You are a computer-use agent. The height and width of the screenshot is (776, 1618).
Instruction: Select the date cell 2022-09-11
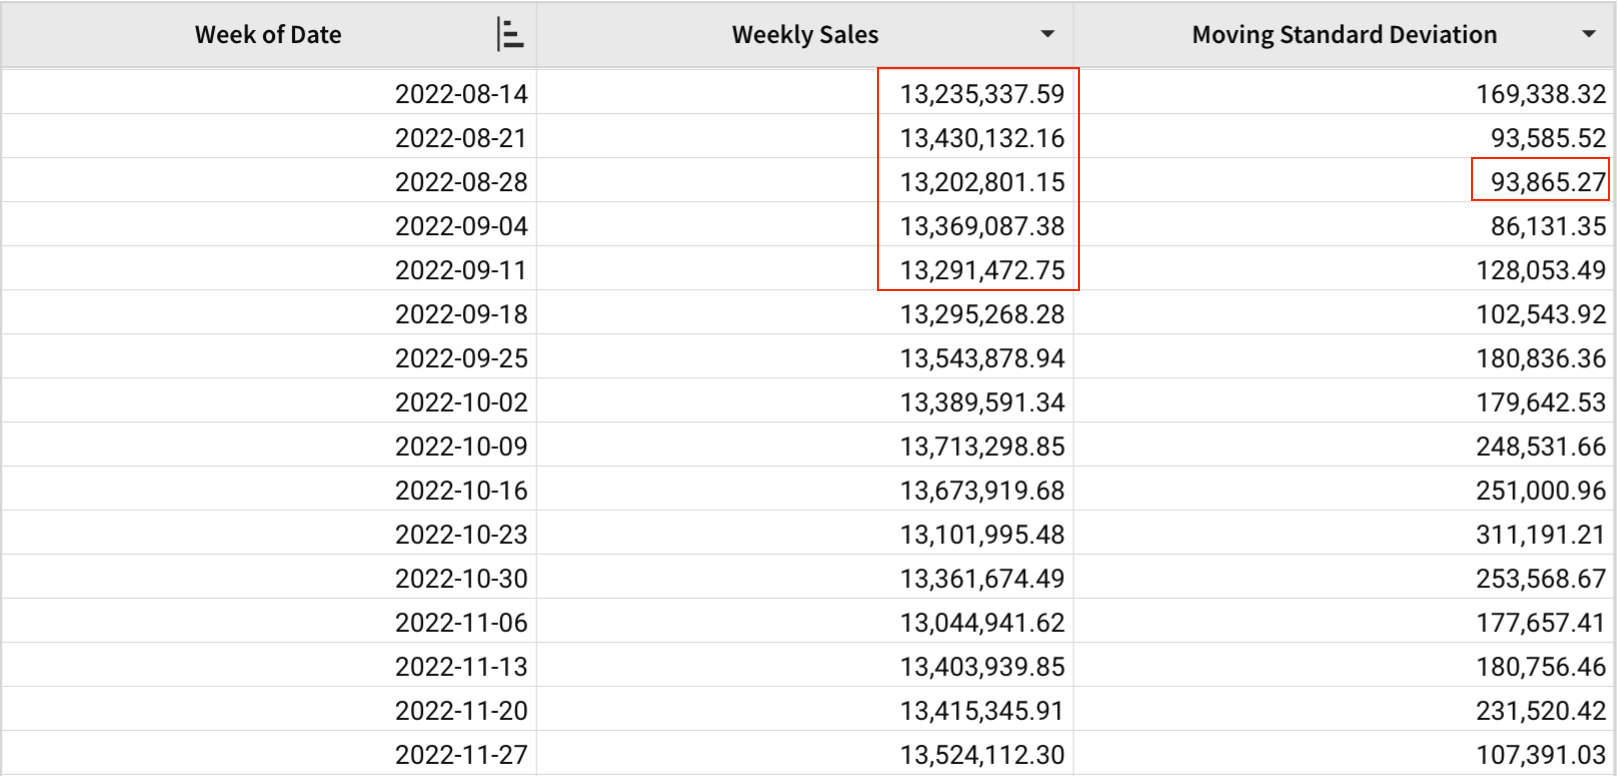[461, 270]
